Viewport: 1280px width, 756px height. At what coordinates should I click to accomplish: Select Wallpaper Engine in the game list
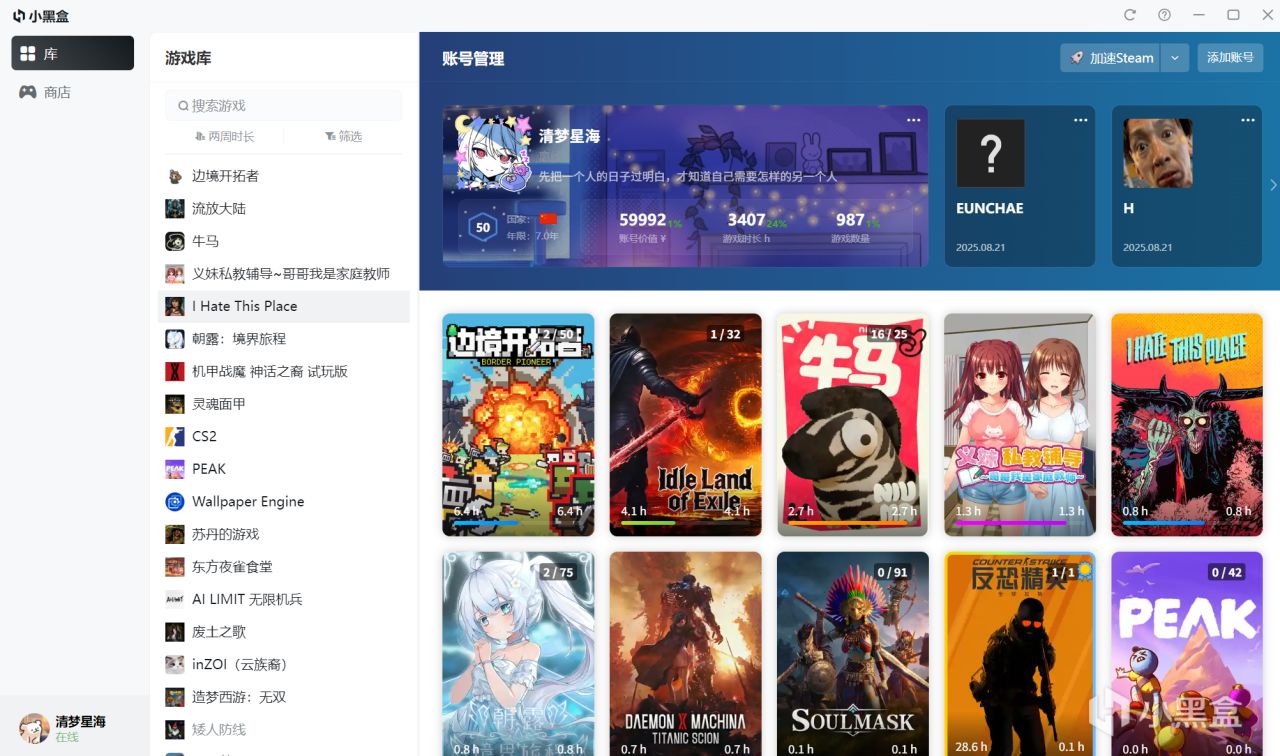(x=284, y=501)
